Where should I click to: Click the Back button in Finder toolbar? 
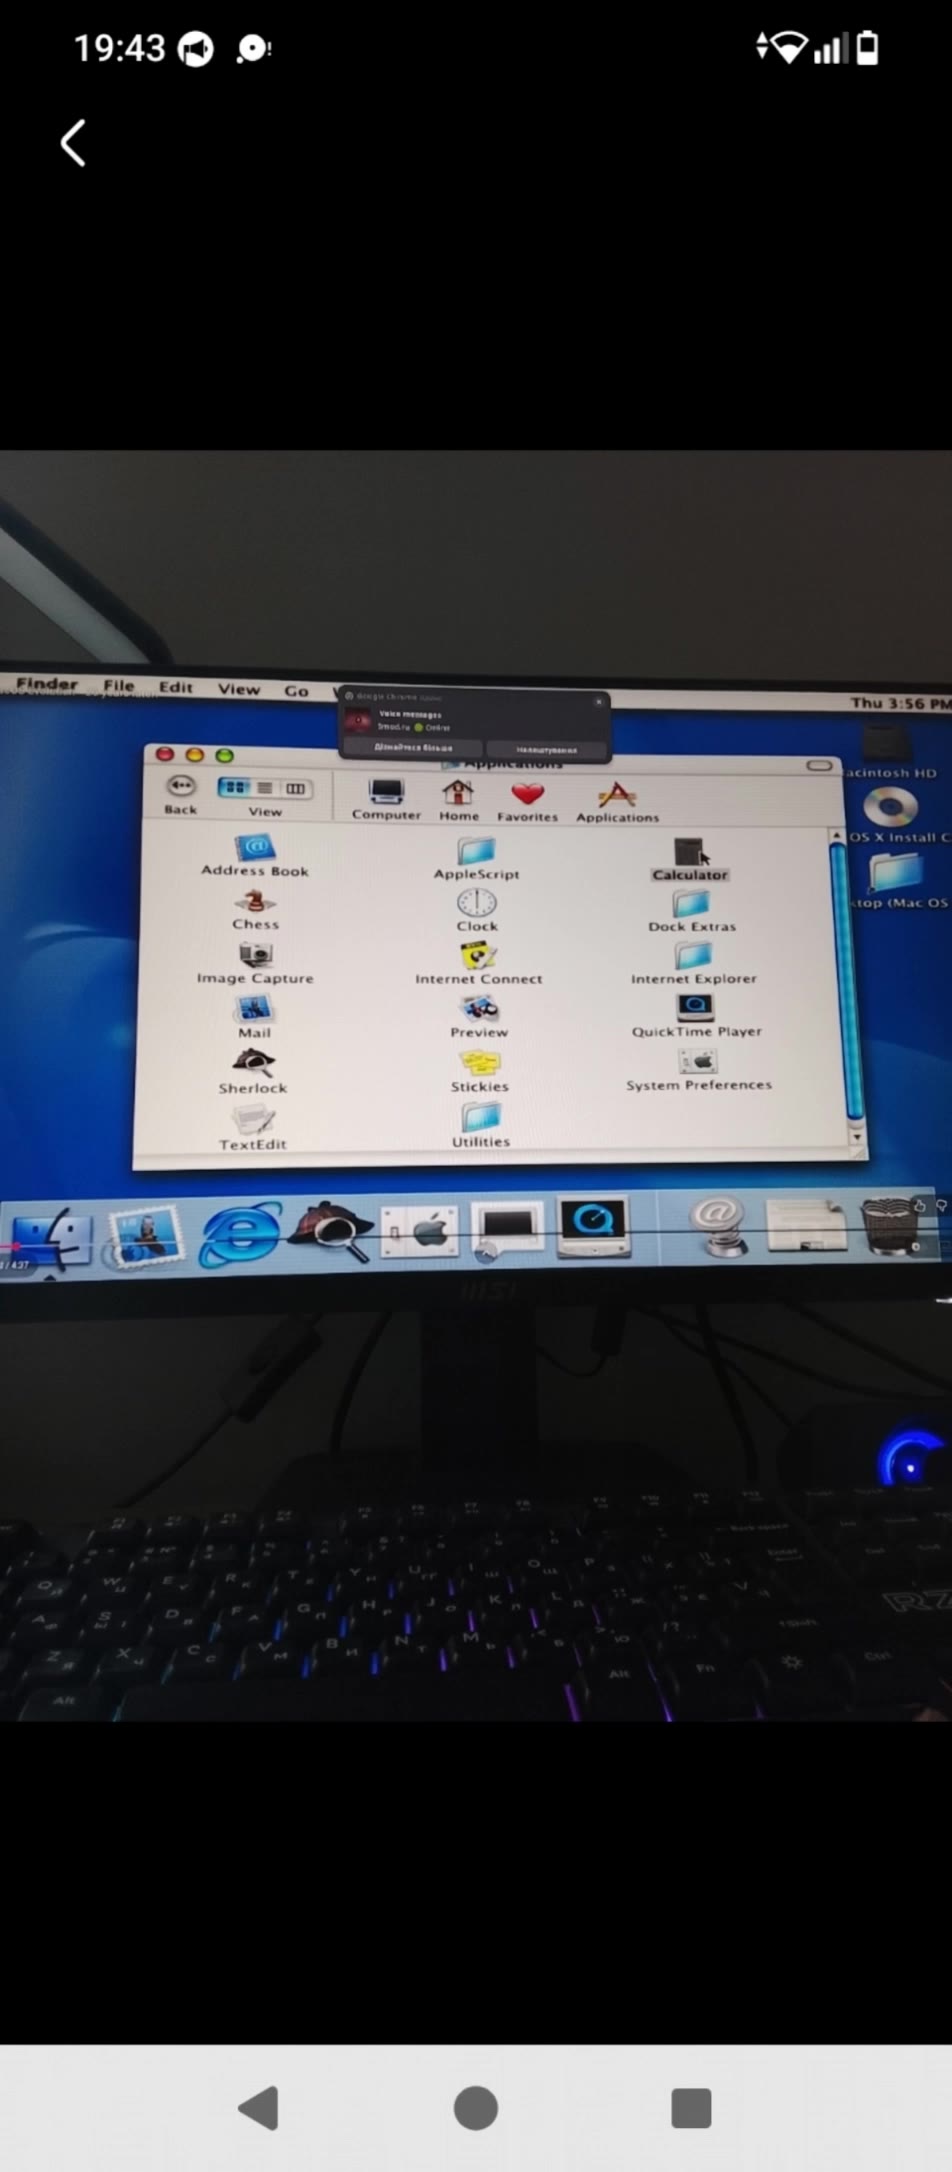tap(181, 793)
